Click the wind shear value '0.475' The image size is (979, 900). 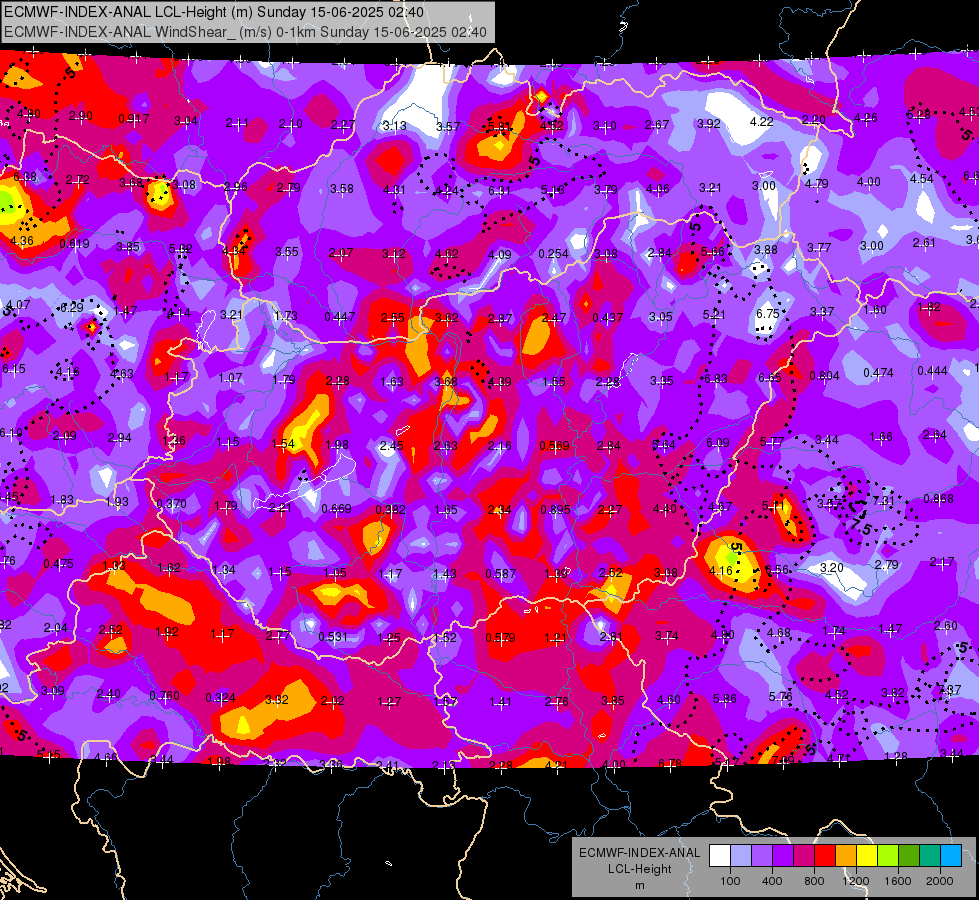click(x=59, y=564)
